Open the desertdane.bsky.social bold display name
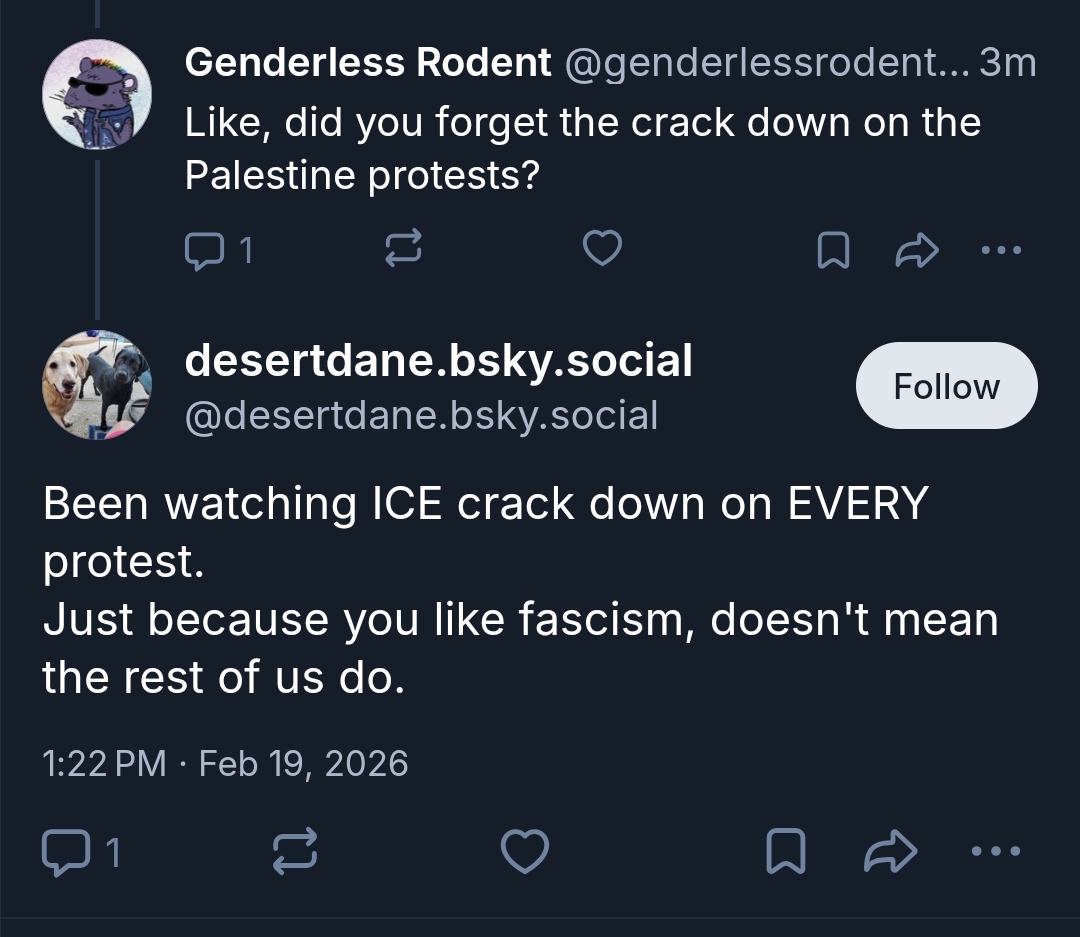The image size is (1080, 937). tap(438, 361)
